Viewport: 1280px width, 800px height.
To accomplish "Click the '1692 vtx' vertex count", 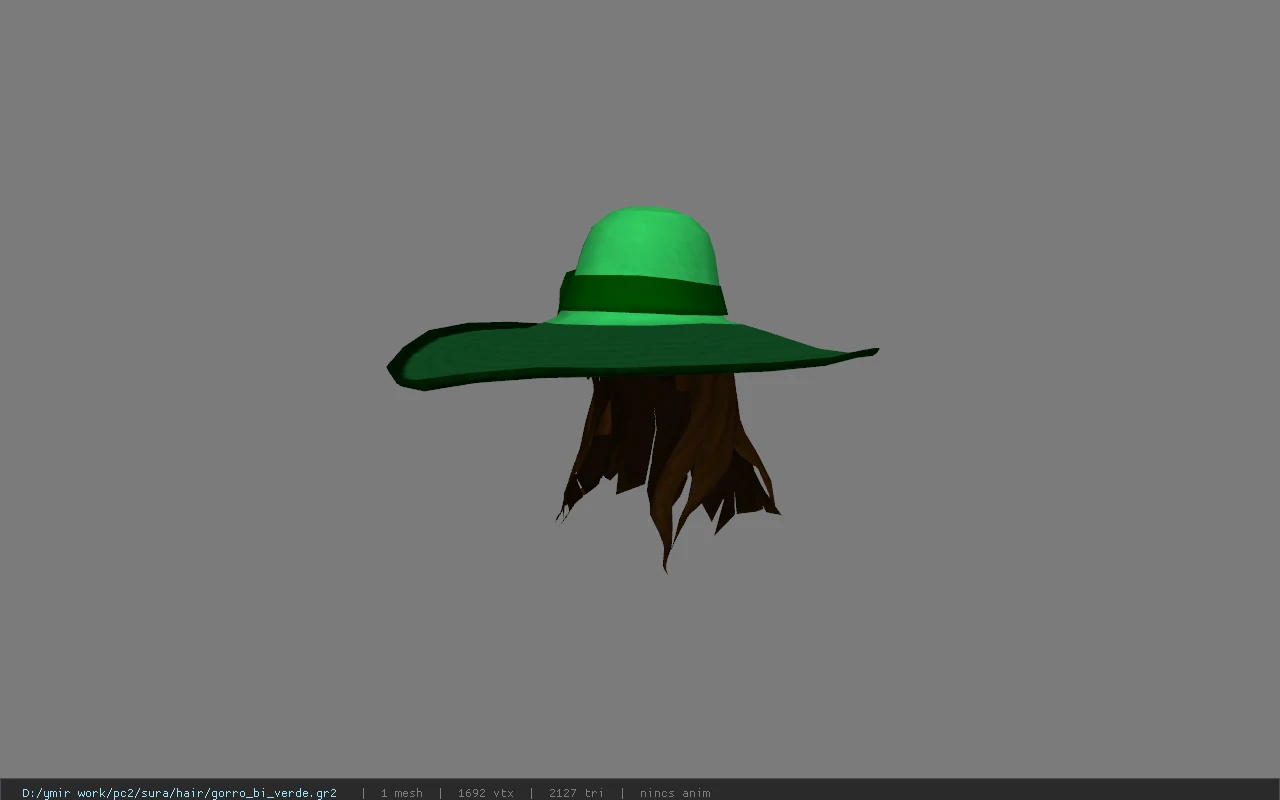I will pos(485,793).
